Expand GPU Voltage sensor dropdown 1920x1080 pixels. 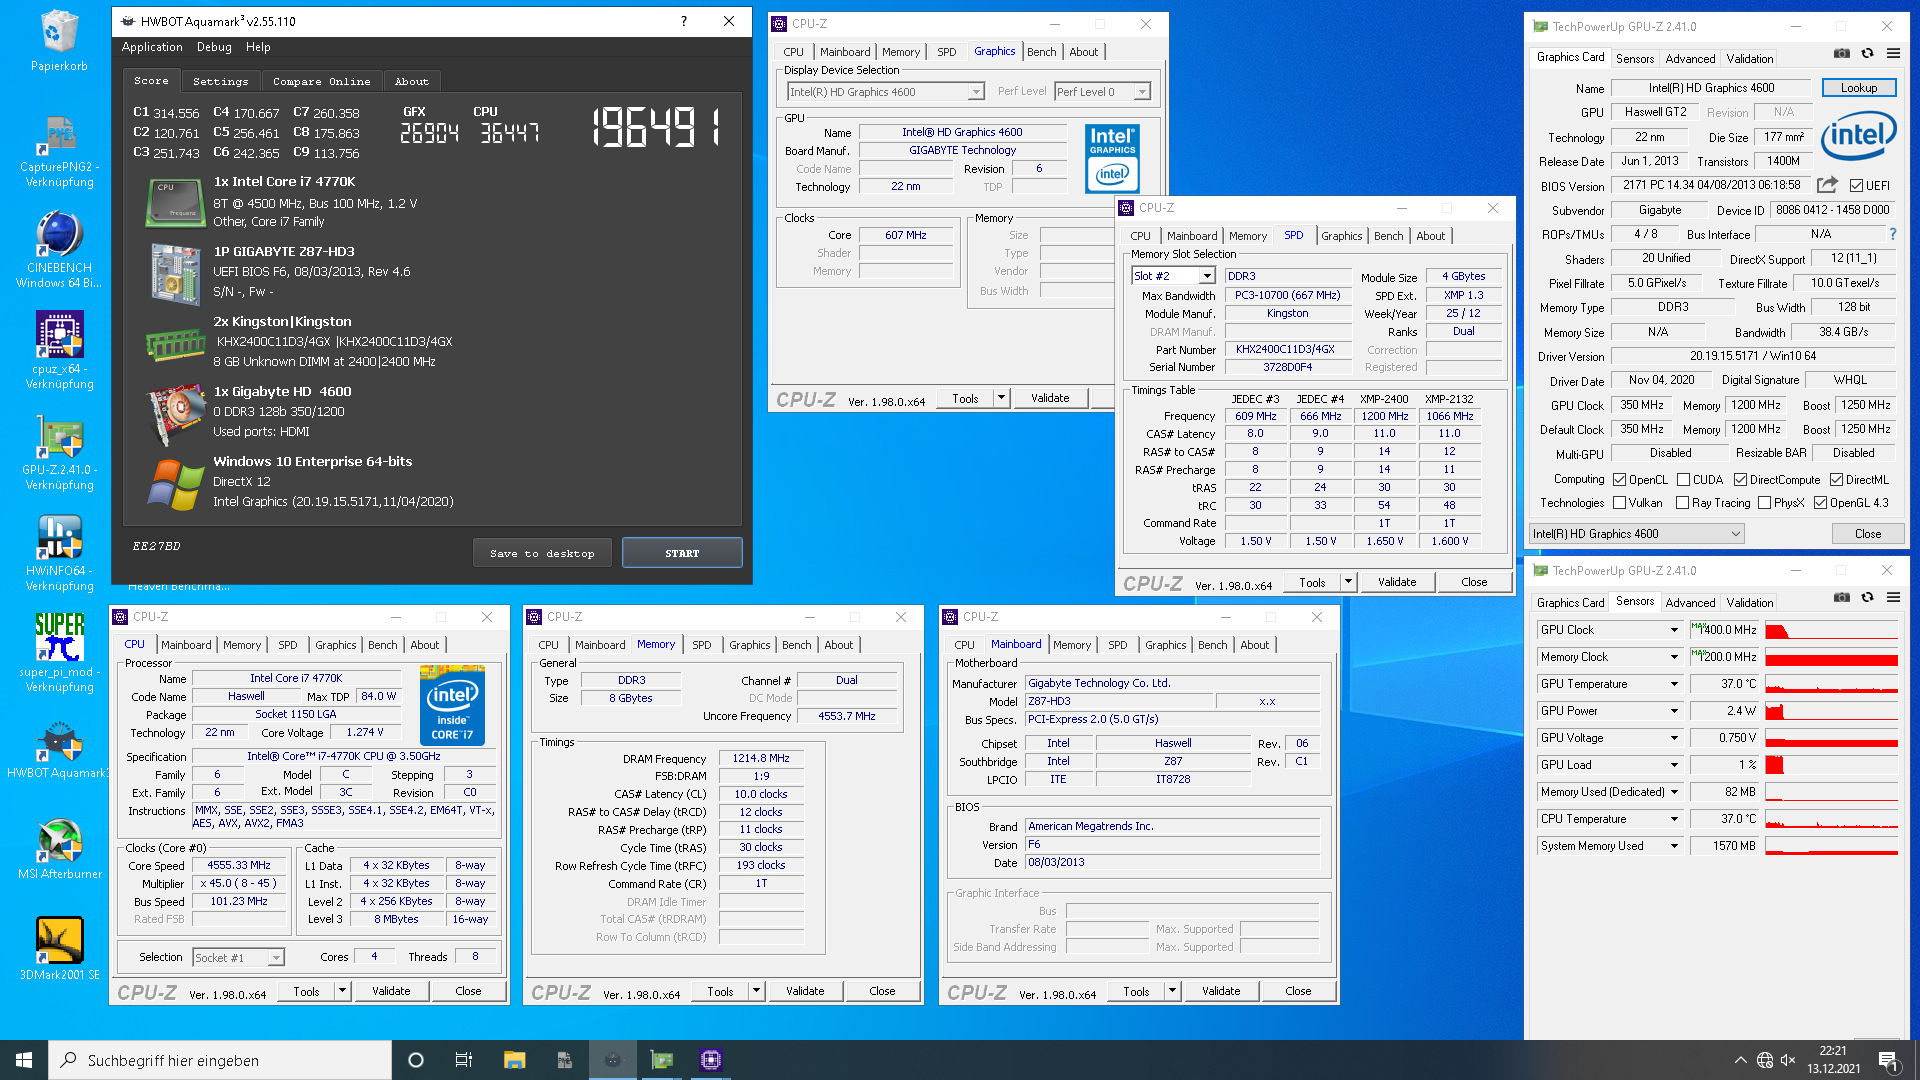[1674, 738]
